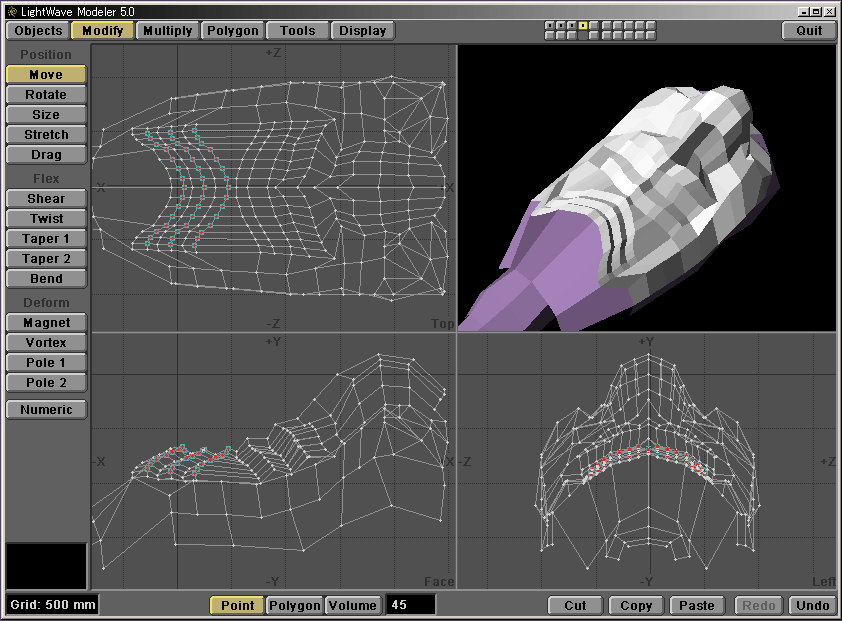Open the Display tab
This screenshot has width=842, height=621.
[x=362, y=31]
